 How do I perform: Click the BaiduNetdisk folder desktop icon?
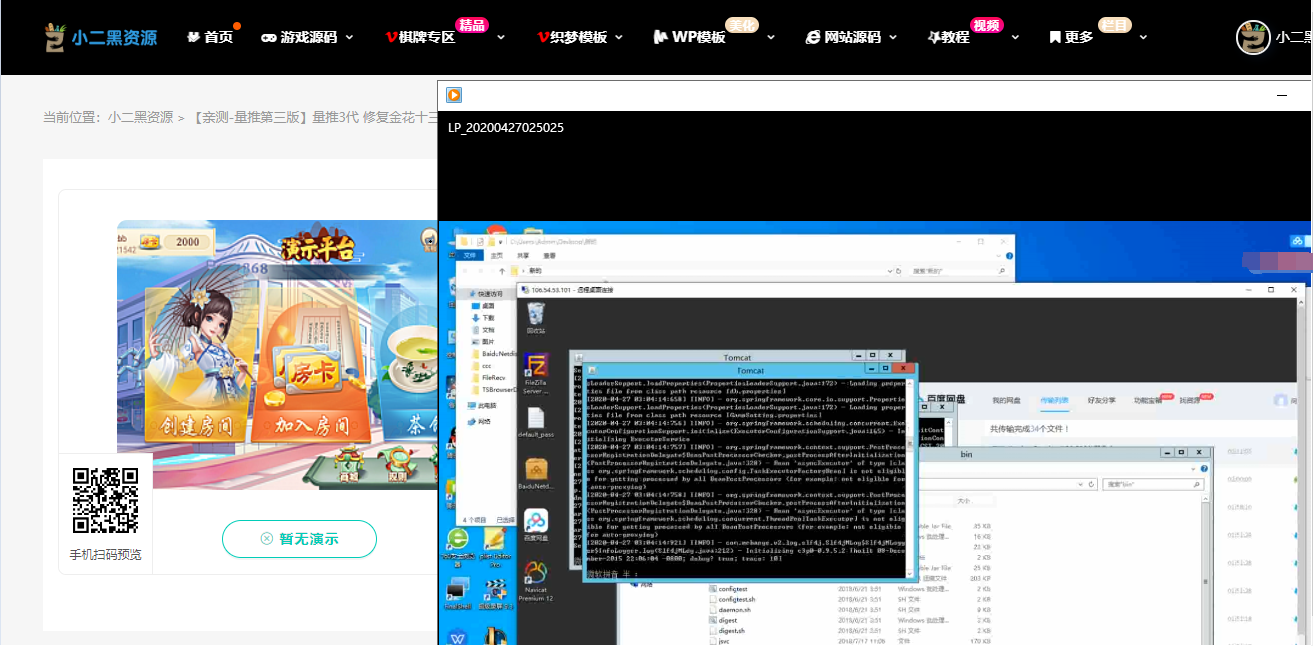pos(536,474)
